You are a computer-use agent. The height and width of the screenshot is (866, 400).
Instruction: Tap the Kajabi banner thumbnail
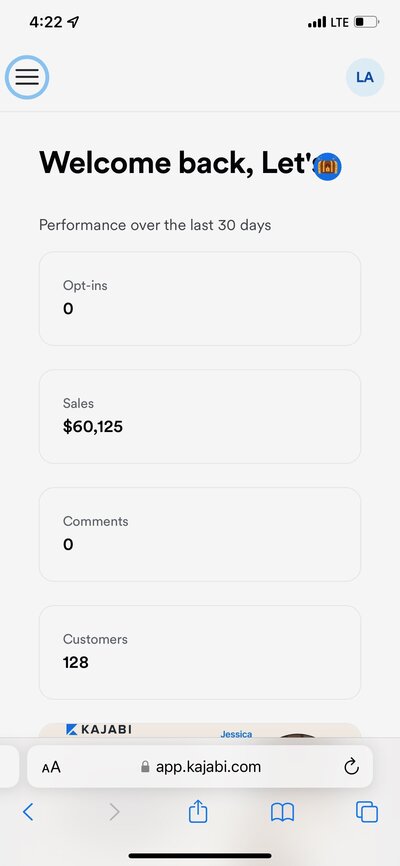click(x=199, y=730)
